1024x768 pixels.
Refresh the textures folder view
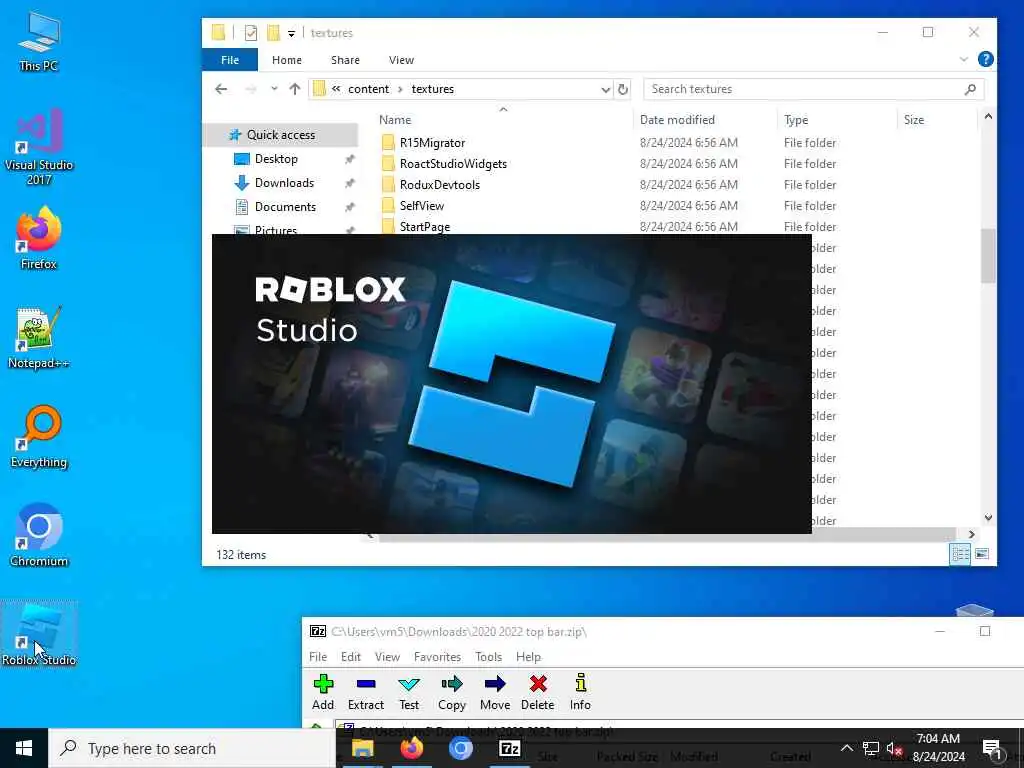623,89
